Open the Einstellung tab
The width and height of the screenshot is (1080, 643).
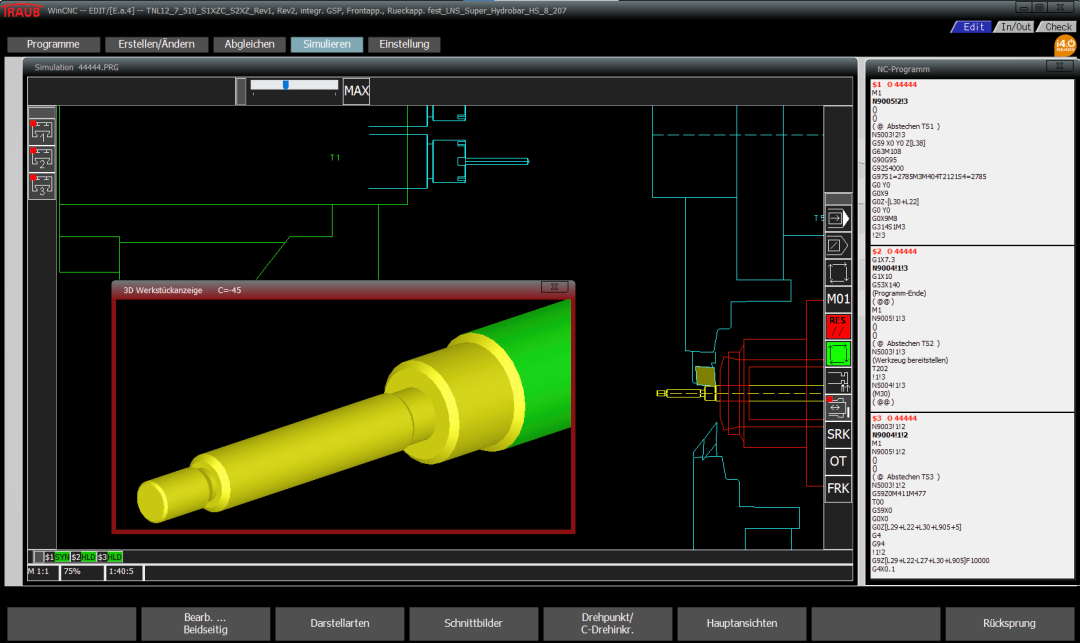[404, 44]
